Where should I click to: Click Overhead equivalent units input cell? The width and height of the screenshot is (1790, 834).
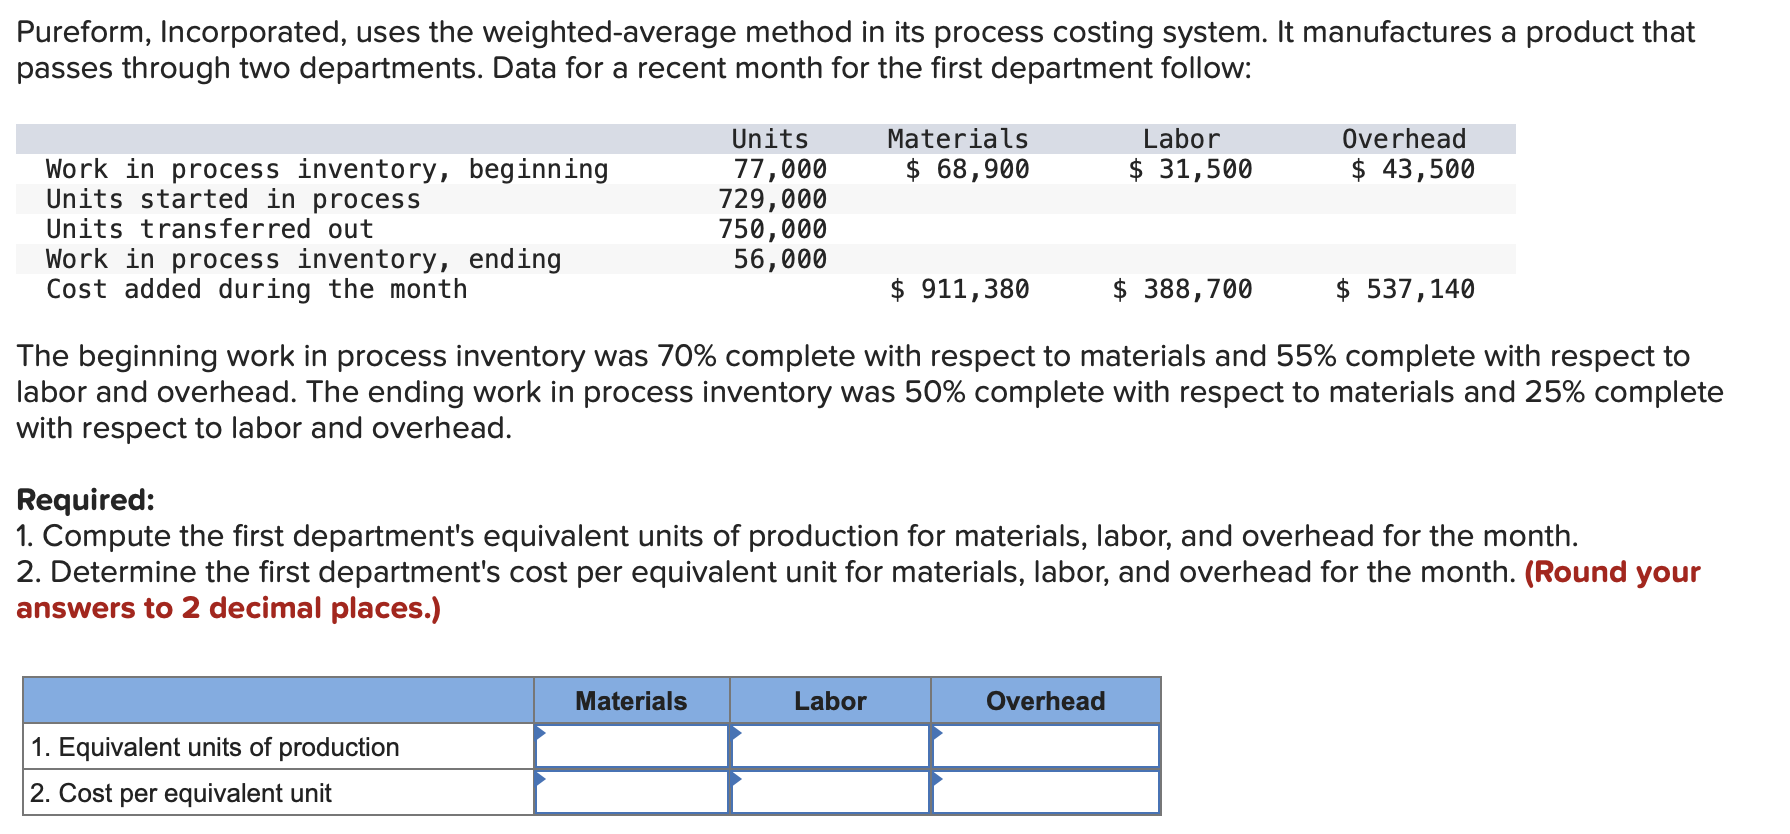pyautogui.click(x=1046, y=746)
